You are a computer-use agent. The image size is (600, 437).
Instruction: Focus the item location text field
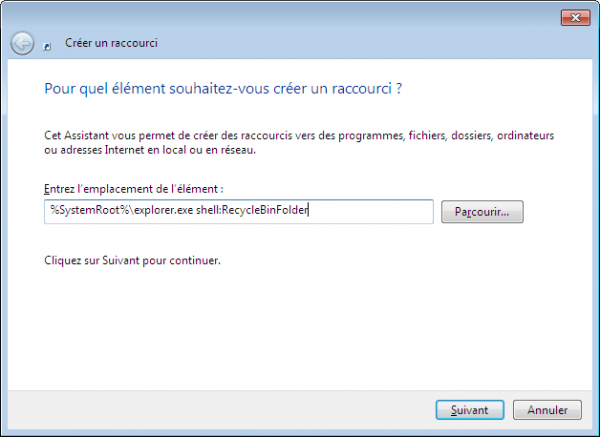(239, 211)
